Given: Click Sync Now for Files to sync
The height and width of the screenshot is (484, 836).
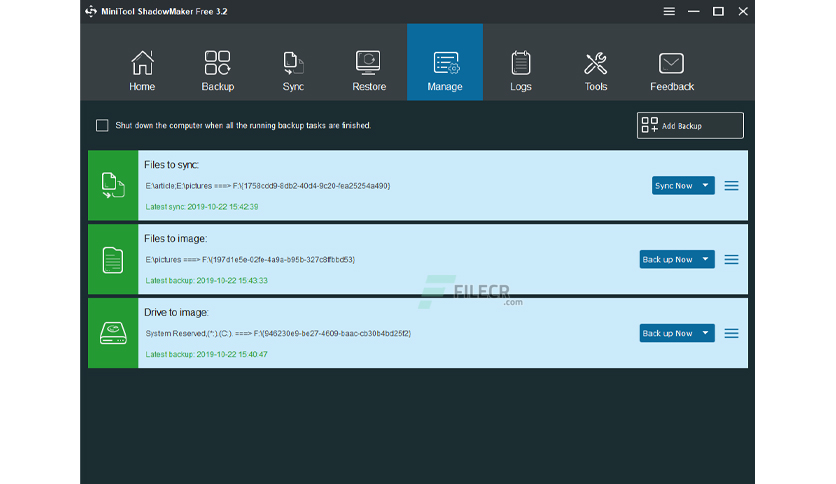Looking at the screenshot, I should click(674, 185).
